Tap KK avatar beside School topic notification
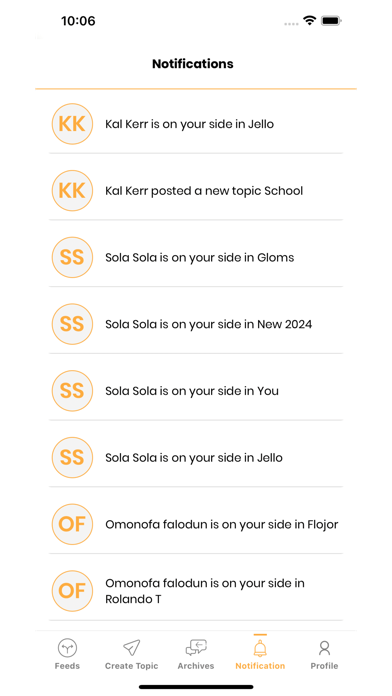The height and width of the screenshot is (696, 392). click(72, 191)
